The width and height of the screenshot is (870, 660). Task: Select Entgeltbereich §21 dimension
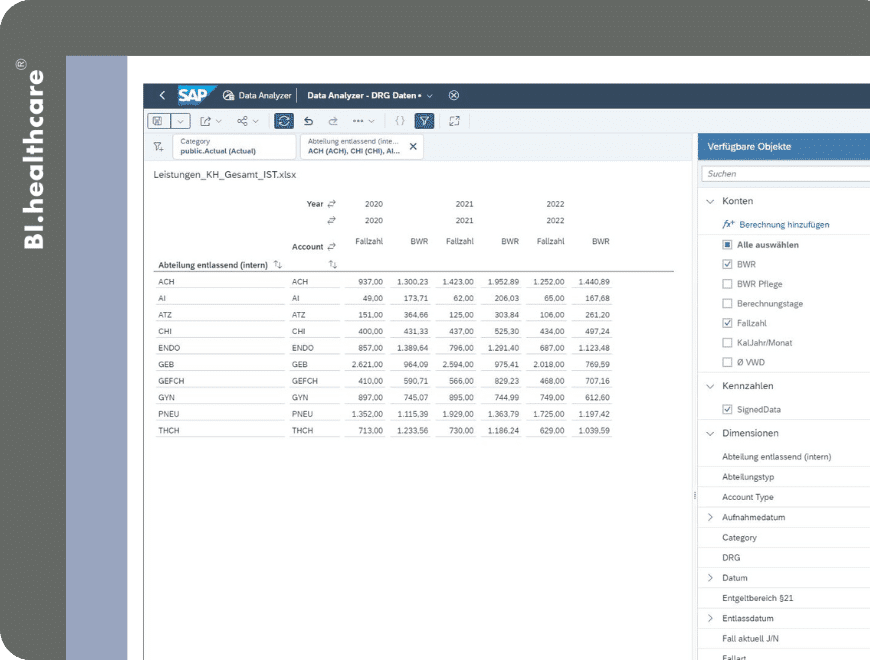point(757,598)
